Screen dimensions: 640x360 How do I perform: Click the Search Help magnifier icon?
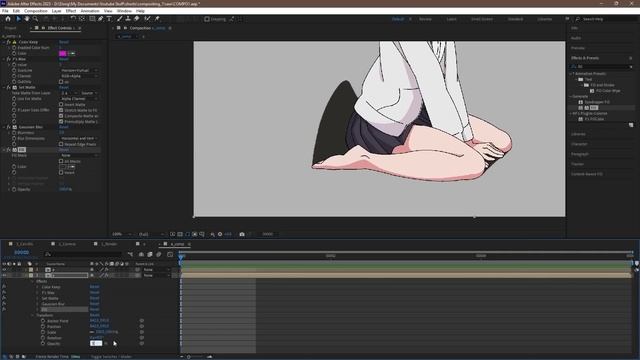click(578, 19)
